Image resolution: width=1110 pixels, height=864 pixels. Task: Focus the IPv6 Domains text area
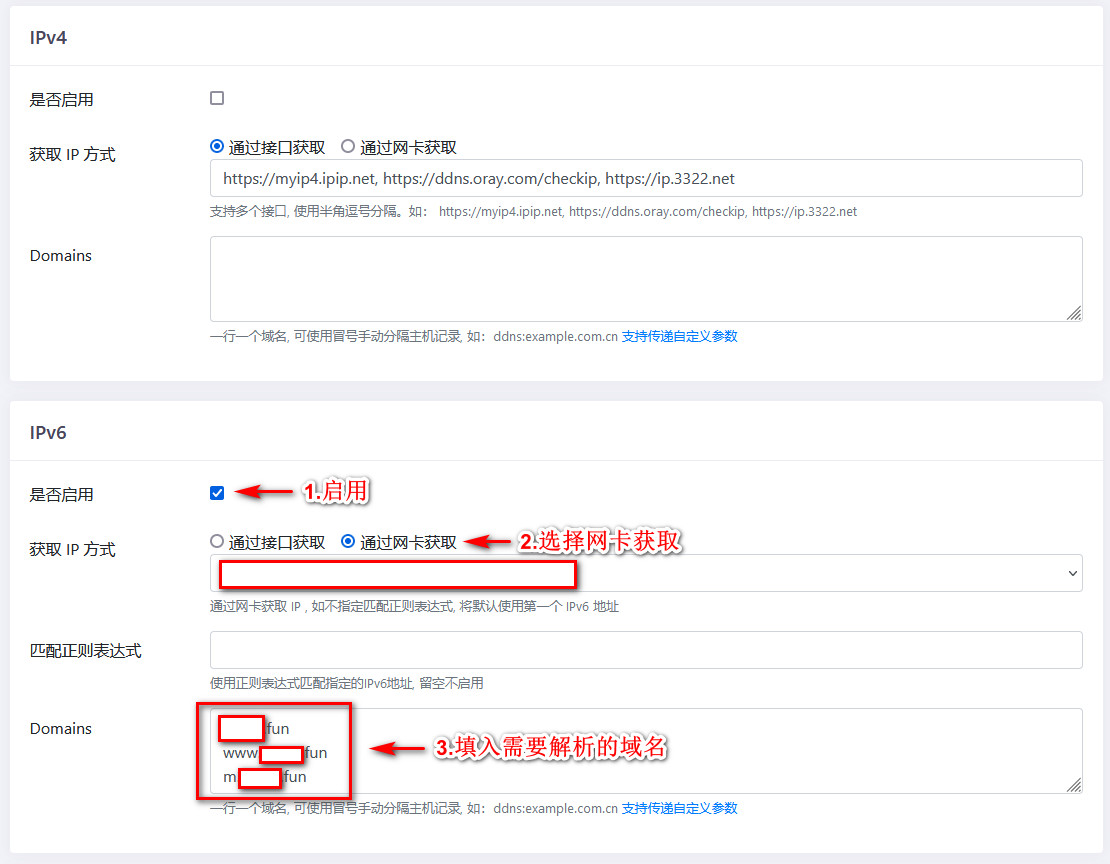(x=700, y=750)
